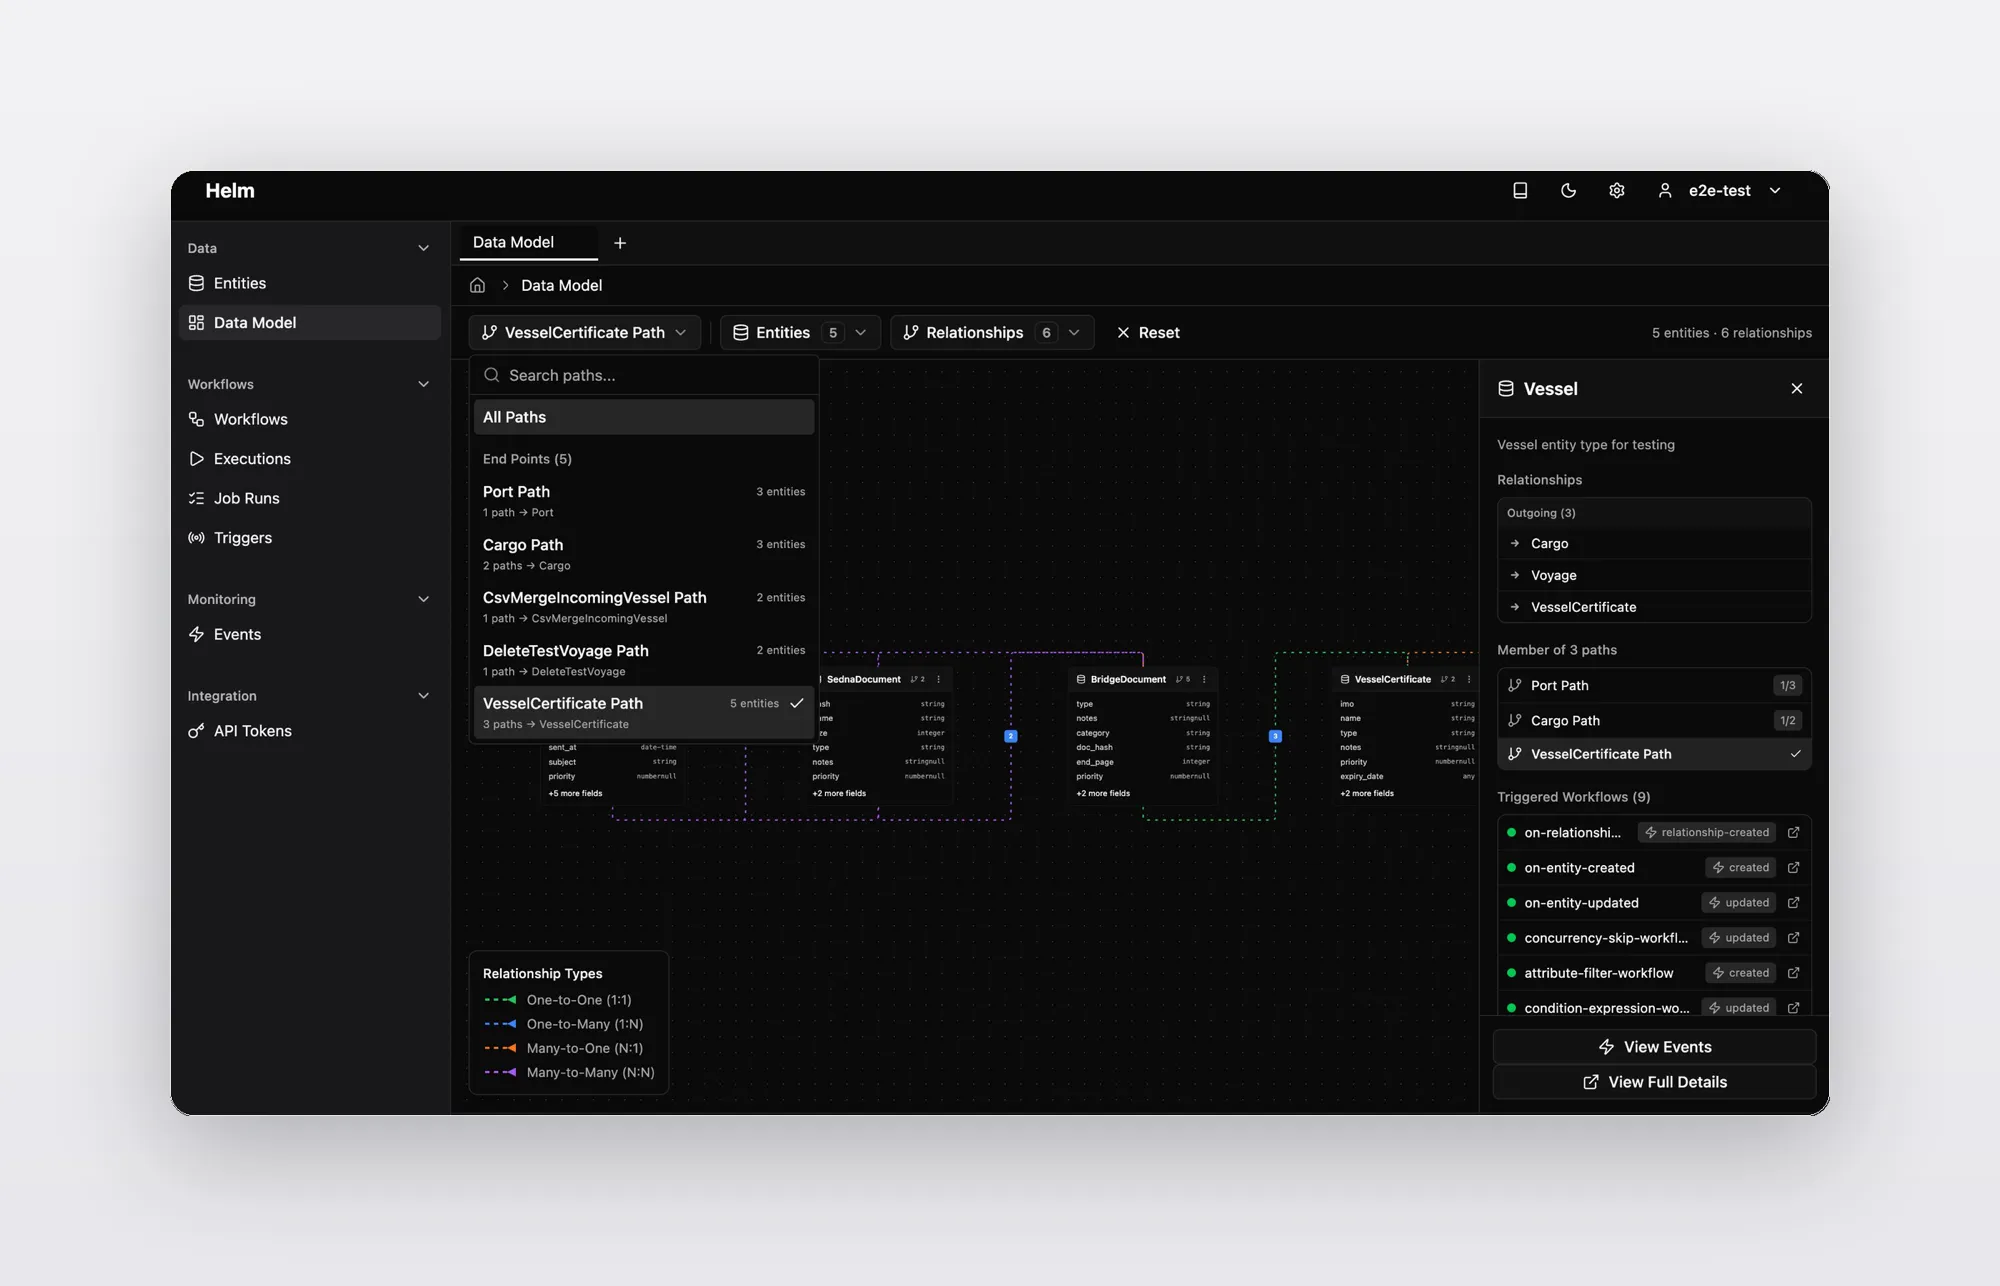Viewport: 2000px width, 1286px height.
Task: Toggle VesselCertificate Path in member paths
Action: [x=1654, y=754]
